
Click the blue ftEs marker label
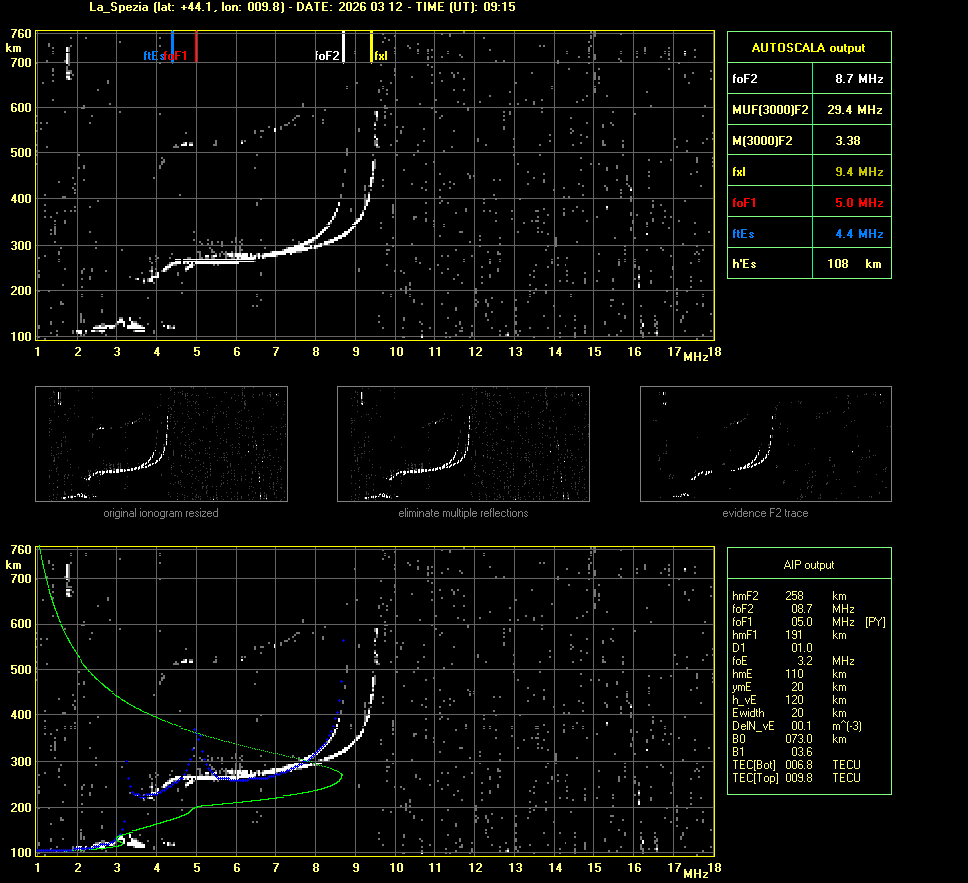point(151,56)
